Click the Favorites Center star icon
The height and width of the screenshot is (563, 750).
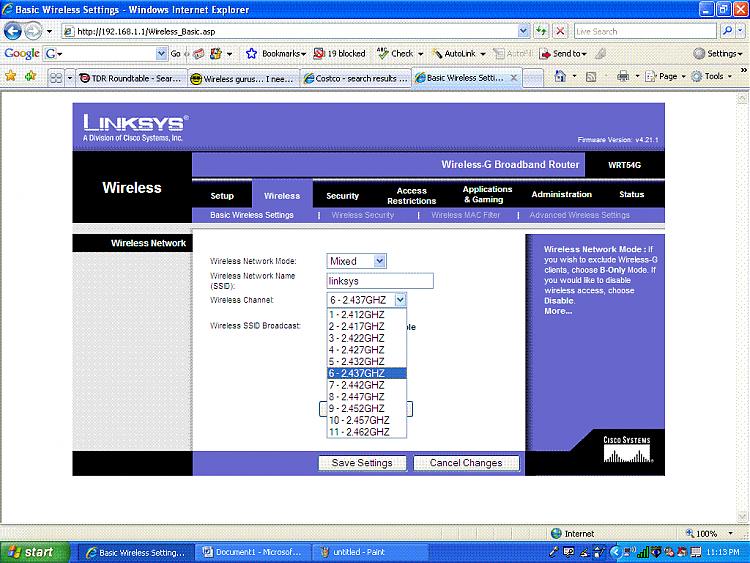11,76
